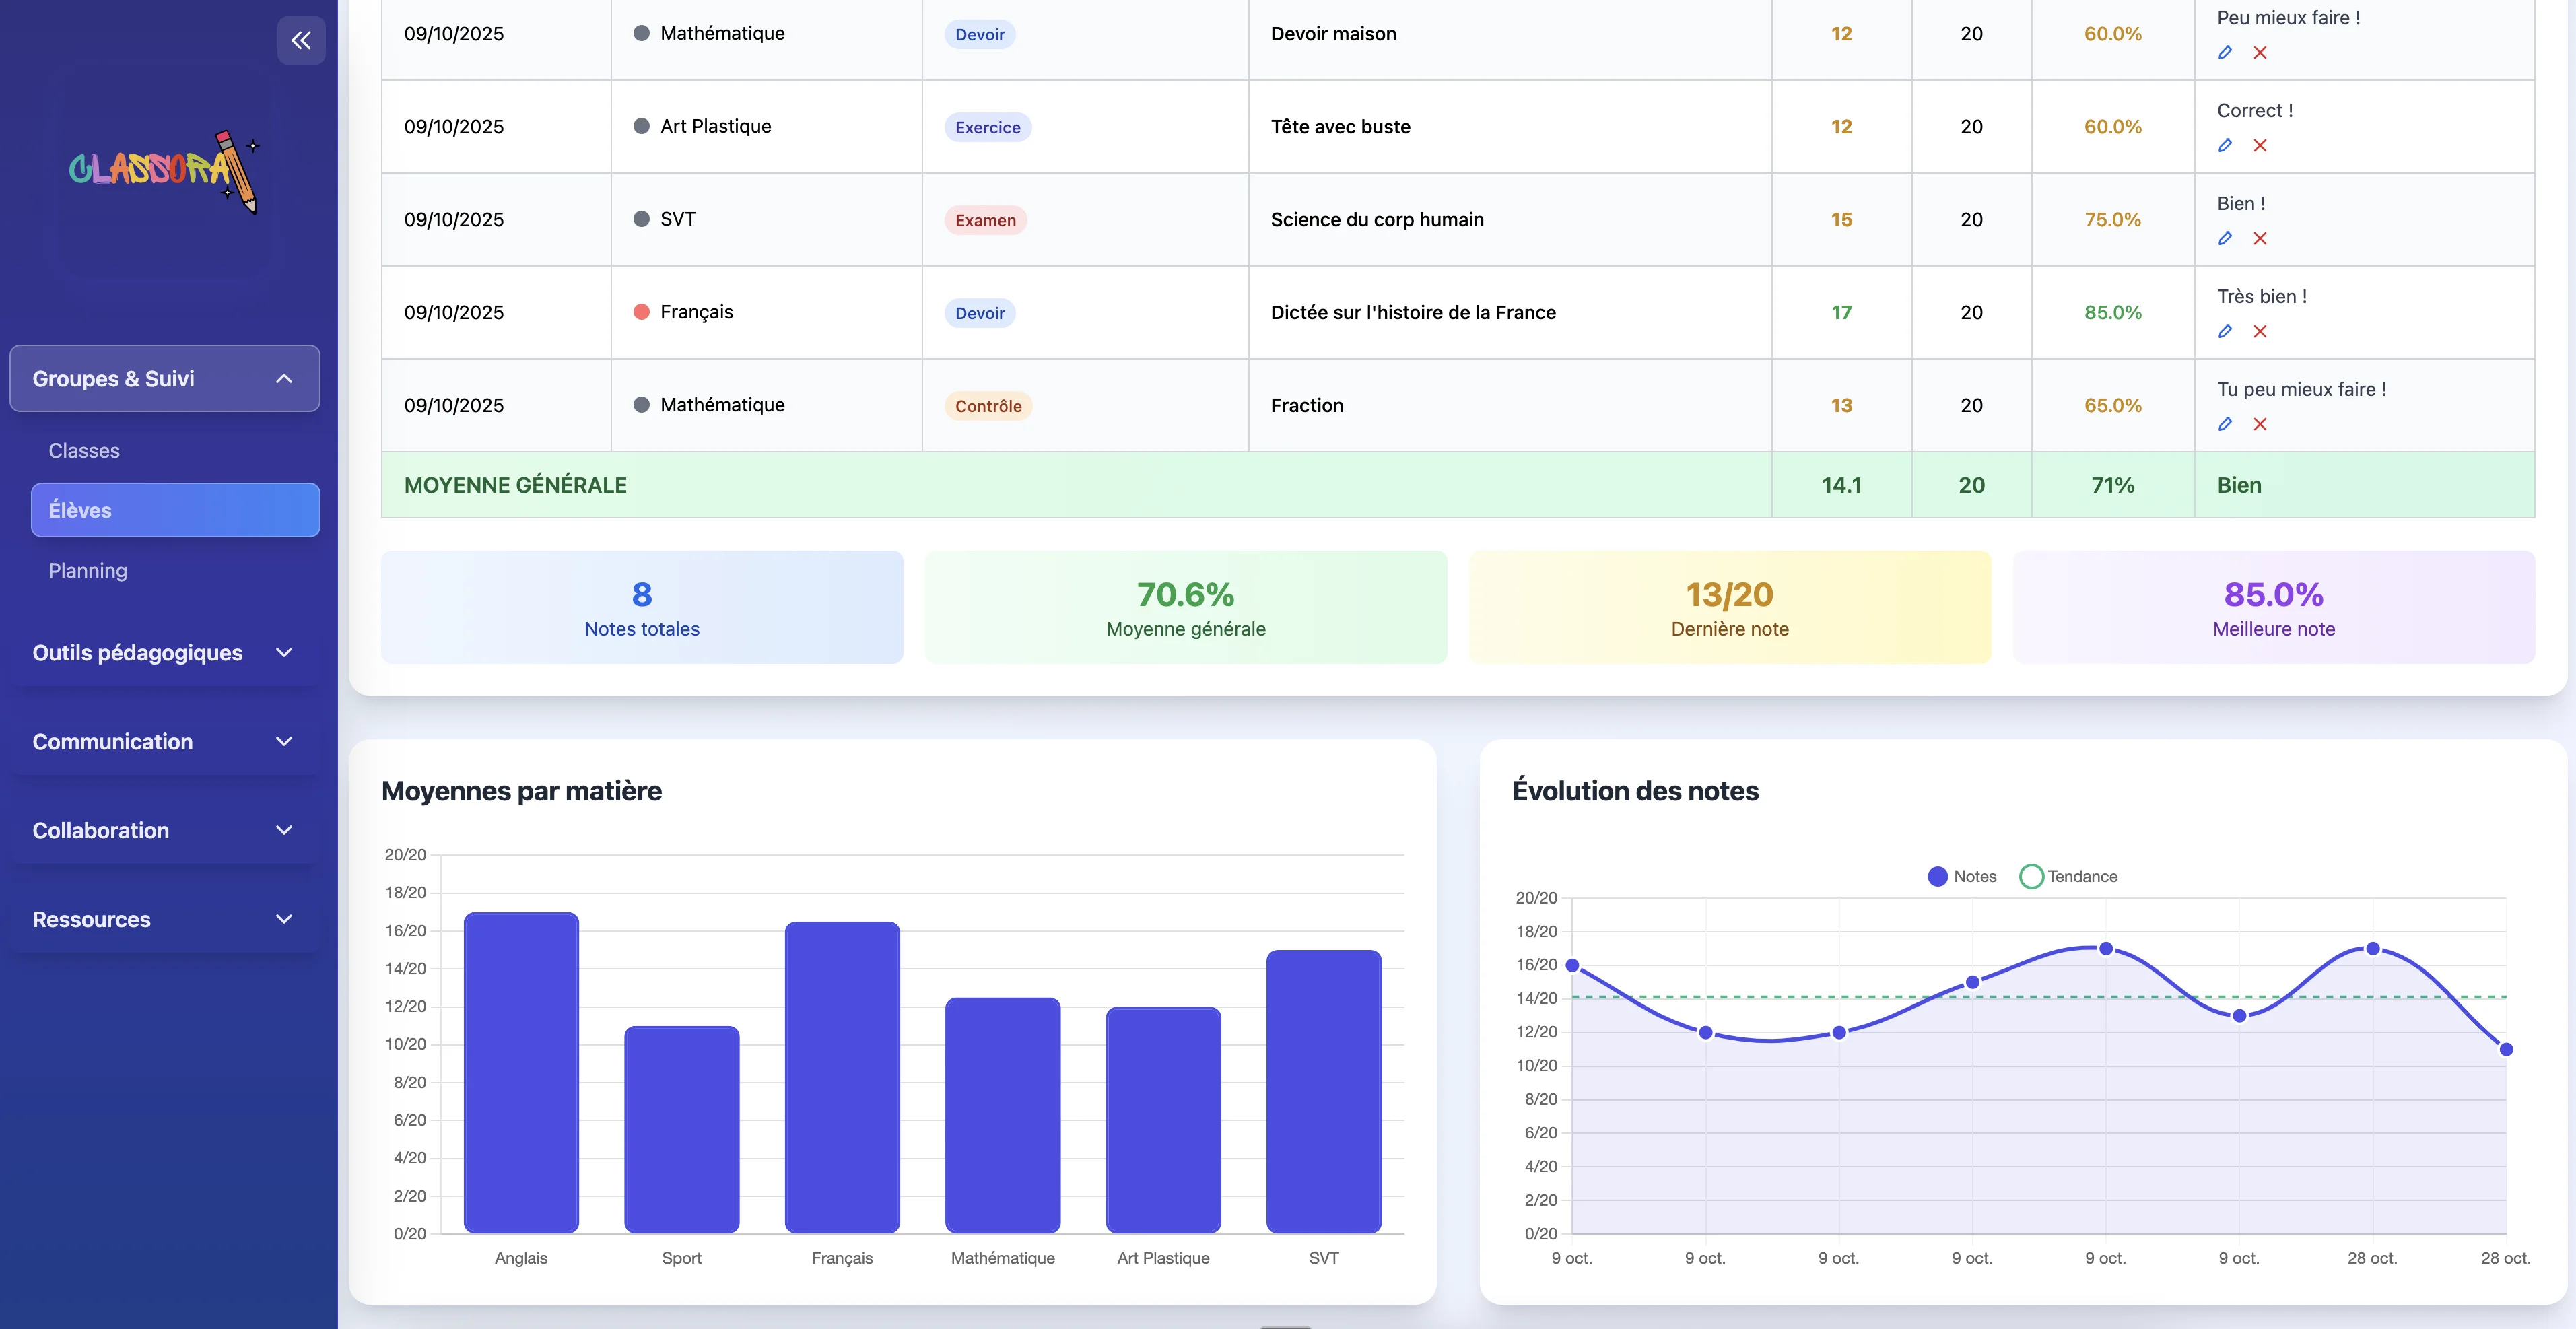Click the Français bar in the chart
Viewport: 2576px width, 1329px height.
pos(842,1076)
